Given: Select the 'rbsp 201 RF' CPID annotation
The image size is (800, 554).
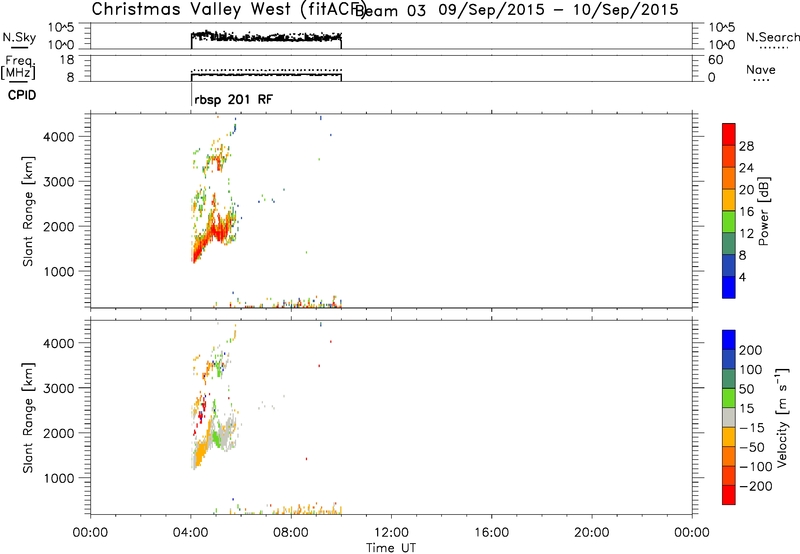Looking at the screenshot, I should point(234,99).
